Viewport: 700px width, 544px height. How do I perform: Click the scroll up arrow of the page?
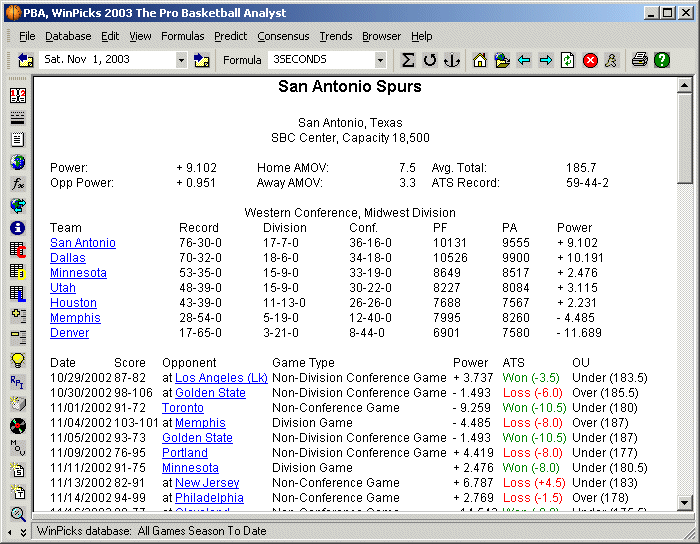click(684, 85)
